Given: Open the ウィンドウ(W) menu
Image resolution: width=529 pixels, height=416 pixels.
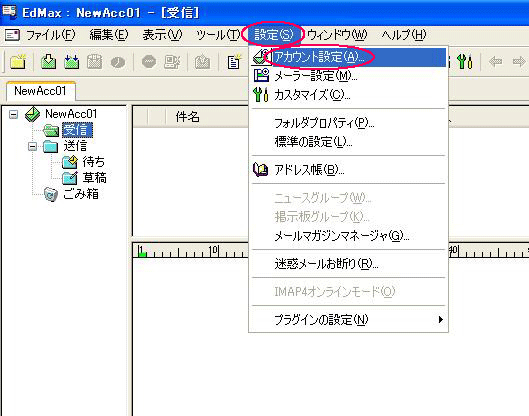Looking at the screenshot, I should coord(337,35).
